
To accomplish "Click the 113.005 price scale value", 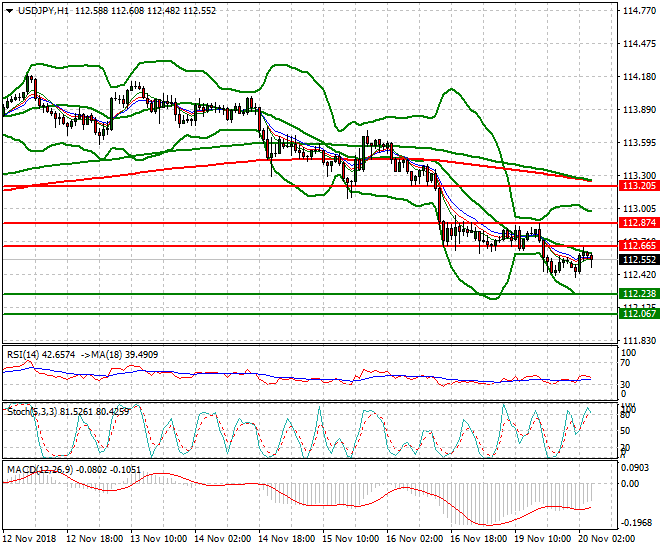I will pyautogui.click(x=639, y=209).
